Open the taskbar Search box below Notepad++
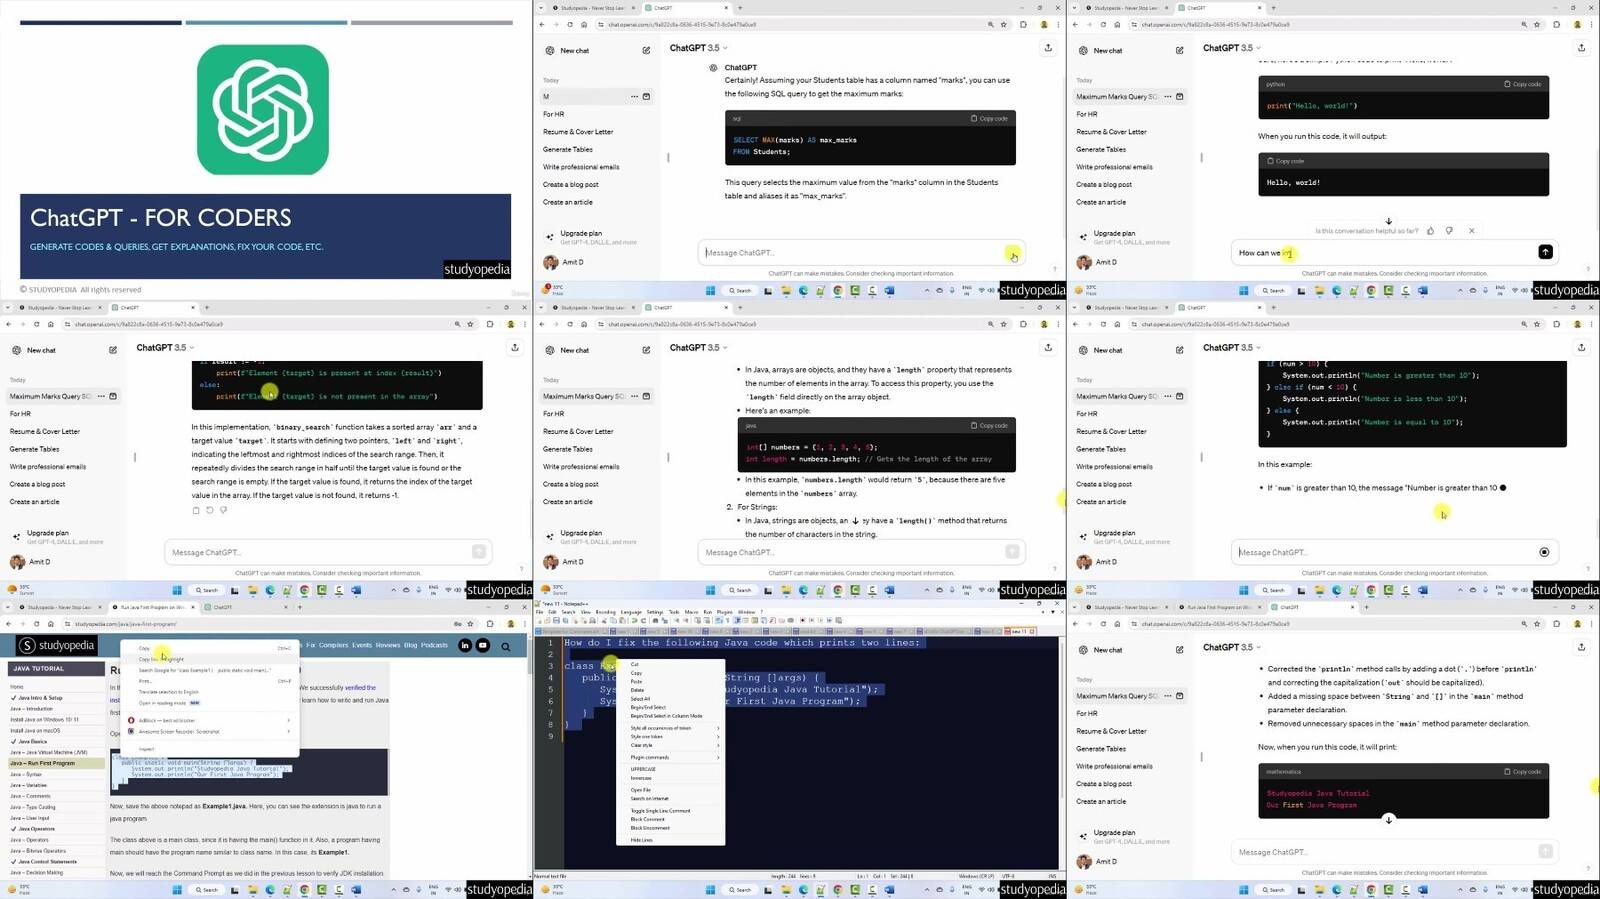Image resolution: width=1600 pixels, height=899 pixels. (740, 889)
